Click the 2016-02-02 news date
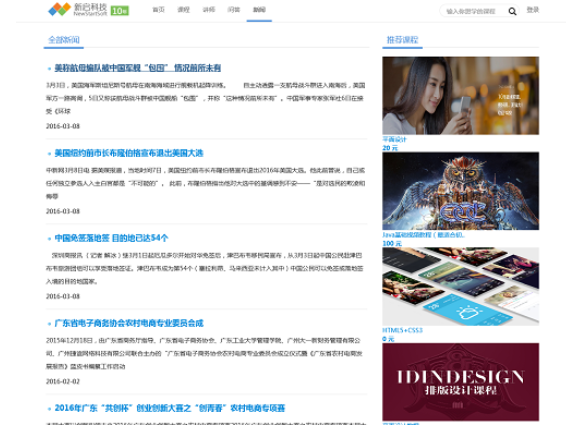566x430 pixels. pos(63,381)
